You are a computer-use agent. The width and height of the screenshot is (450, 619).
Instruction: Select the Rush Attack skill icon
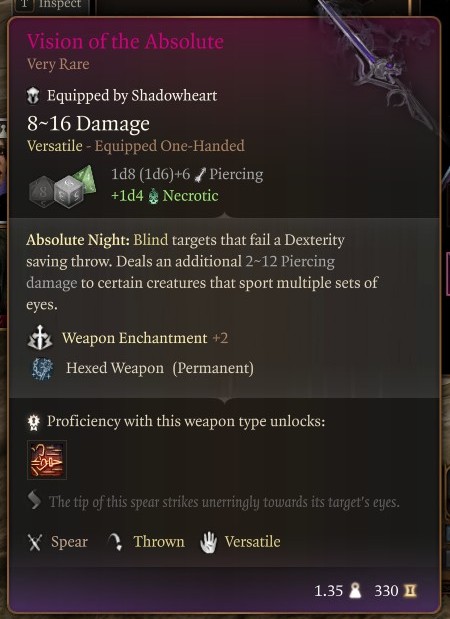pos(47,460)
